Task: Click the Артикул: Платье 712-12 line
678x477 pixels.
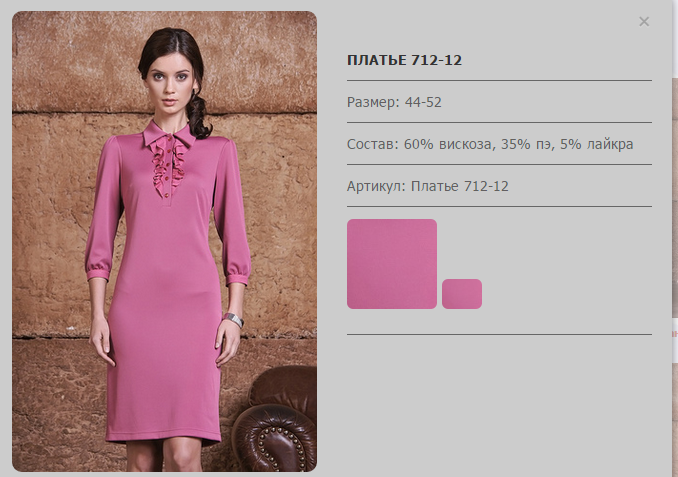Action: click(x=428, y=186)
